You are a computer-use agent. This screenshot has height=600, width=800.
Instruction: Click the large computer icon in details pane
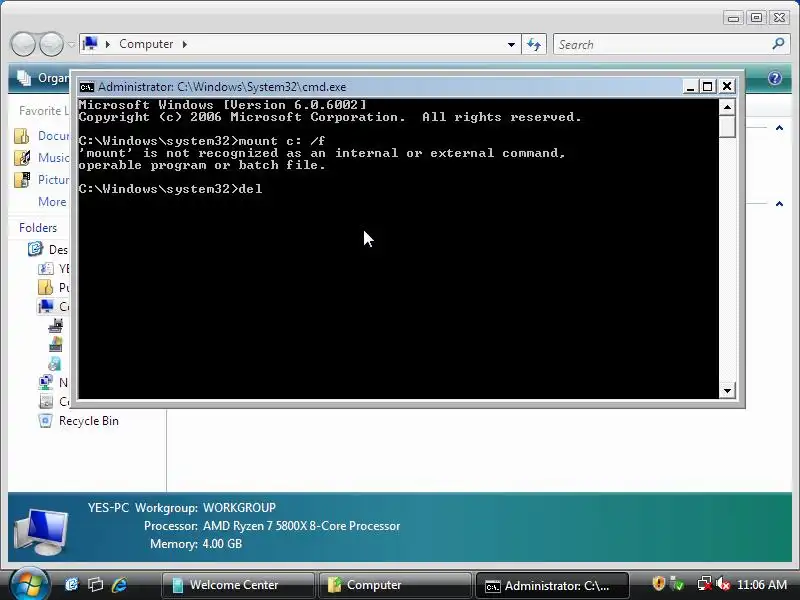(x=42, y=532)
